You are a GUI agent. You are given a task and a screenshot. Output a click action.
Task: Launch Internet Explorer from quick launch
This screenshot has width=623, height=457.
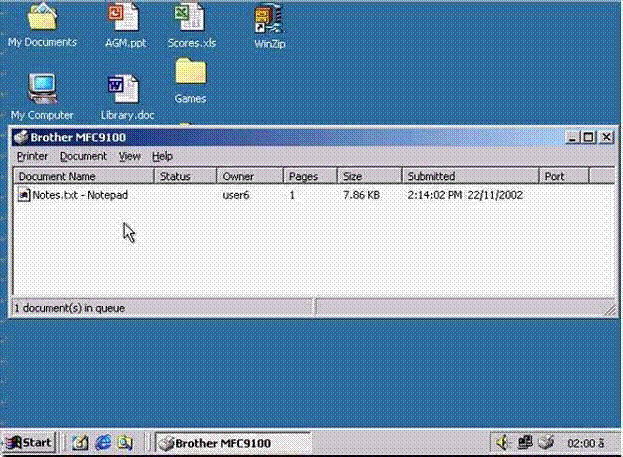click(x=103, y=442)
